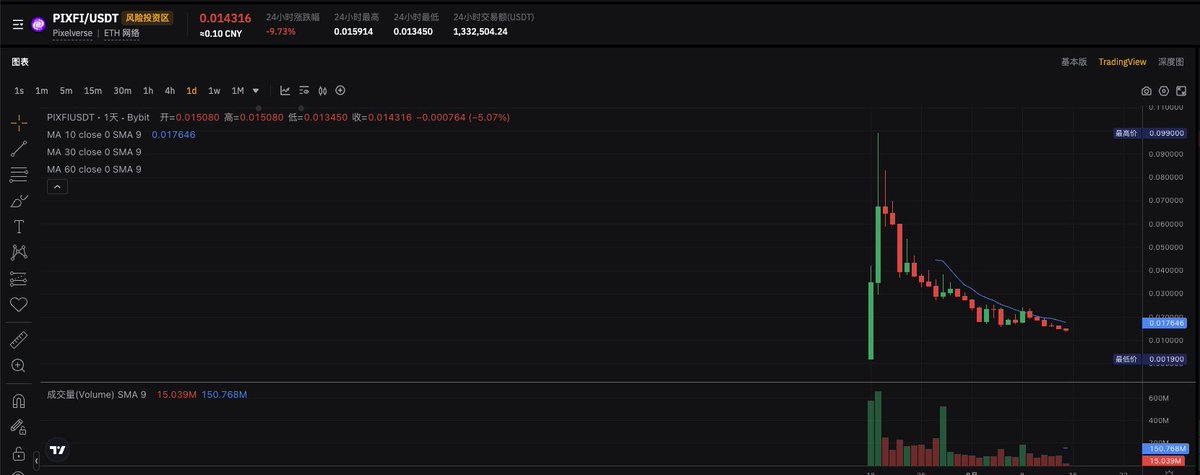Select the 1M monthly interval
The width and height of the screenshot is (1200, 475).
click(x=238, y=91)
